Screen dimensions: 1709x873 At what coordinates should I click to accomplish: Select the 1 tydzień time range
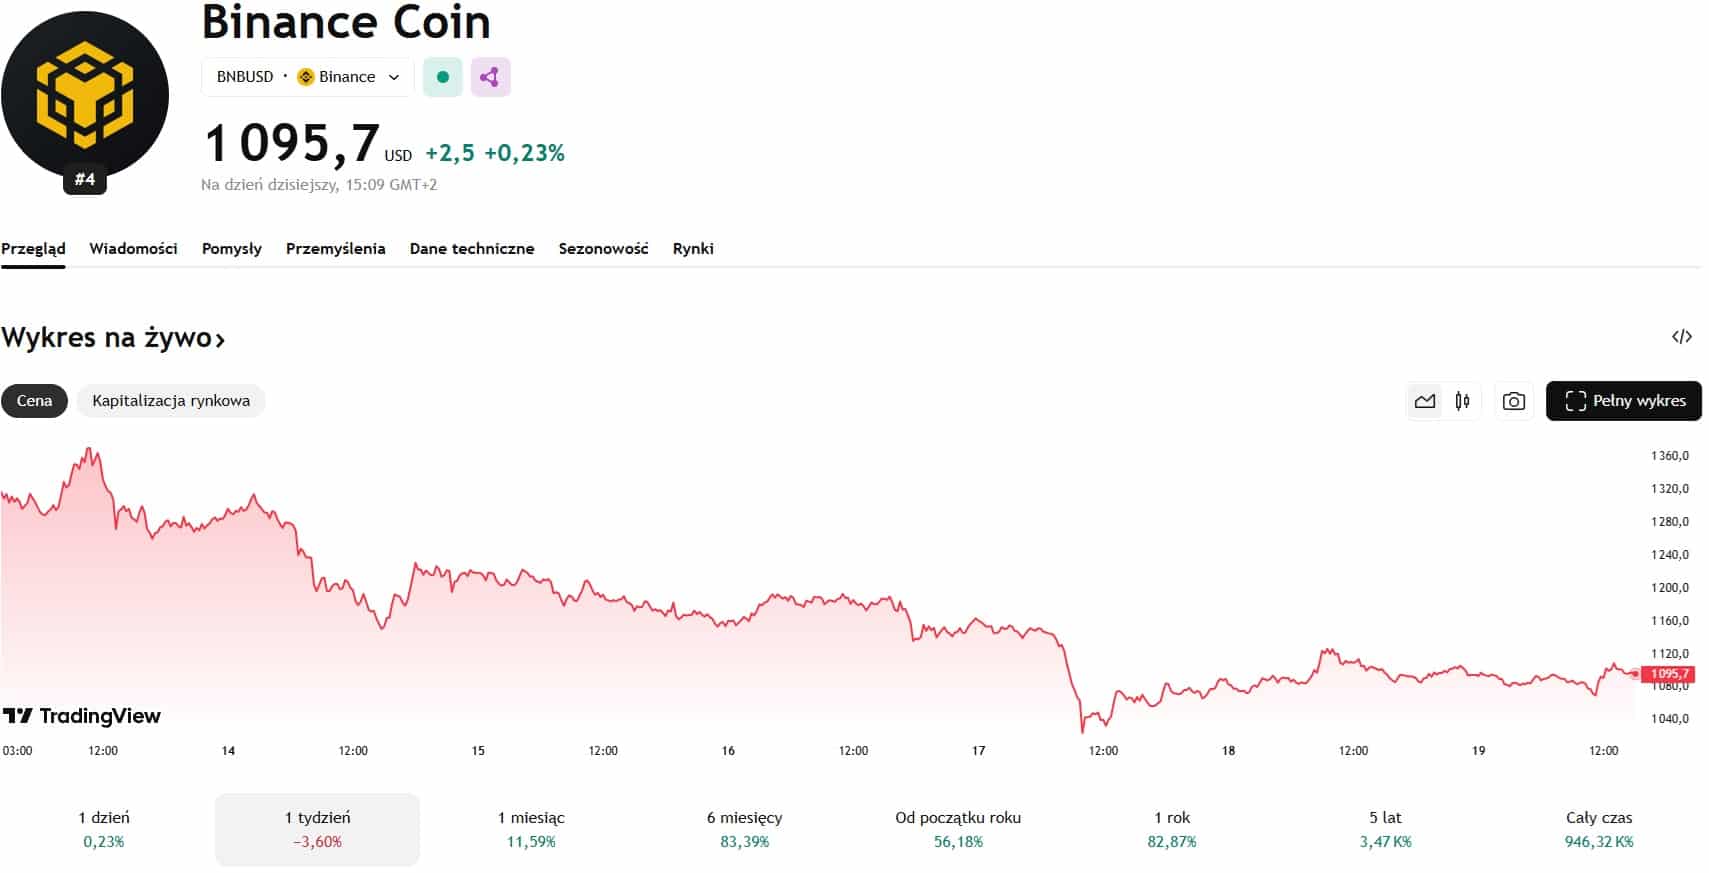(x=317, y=829)
